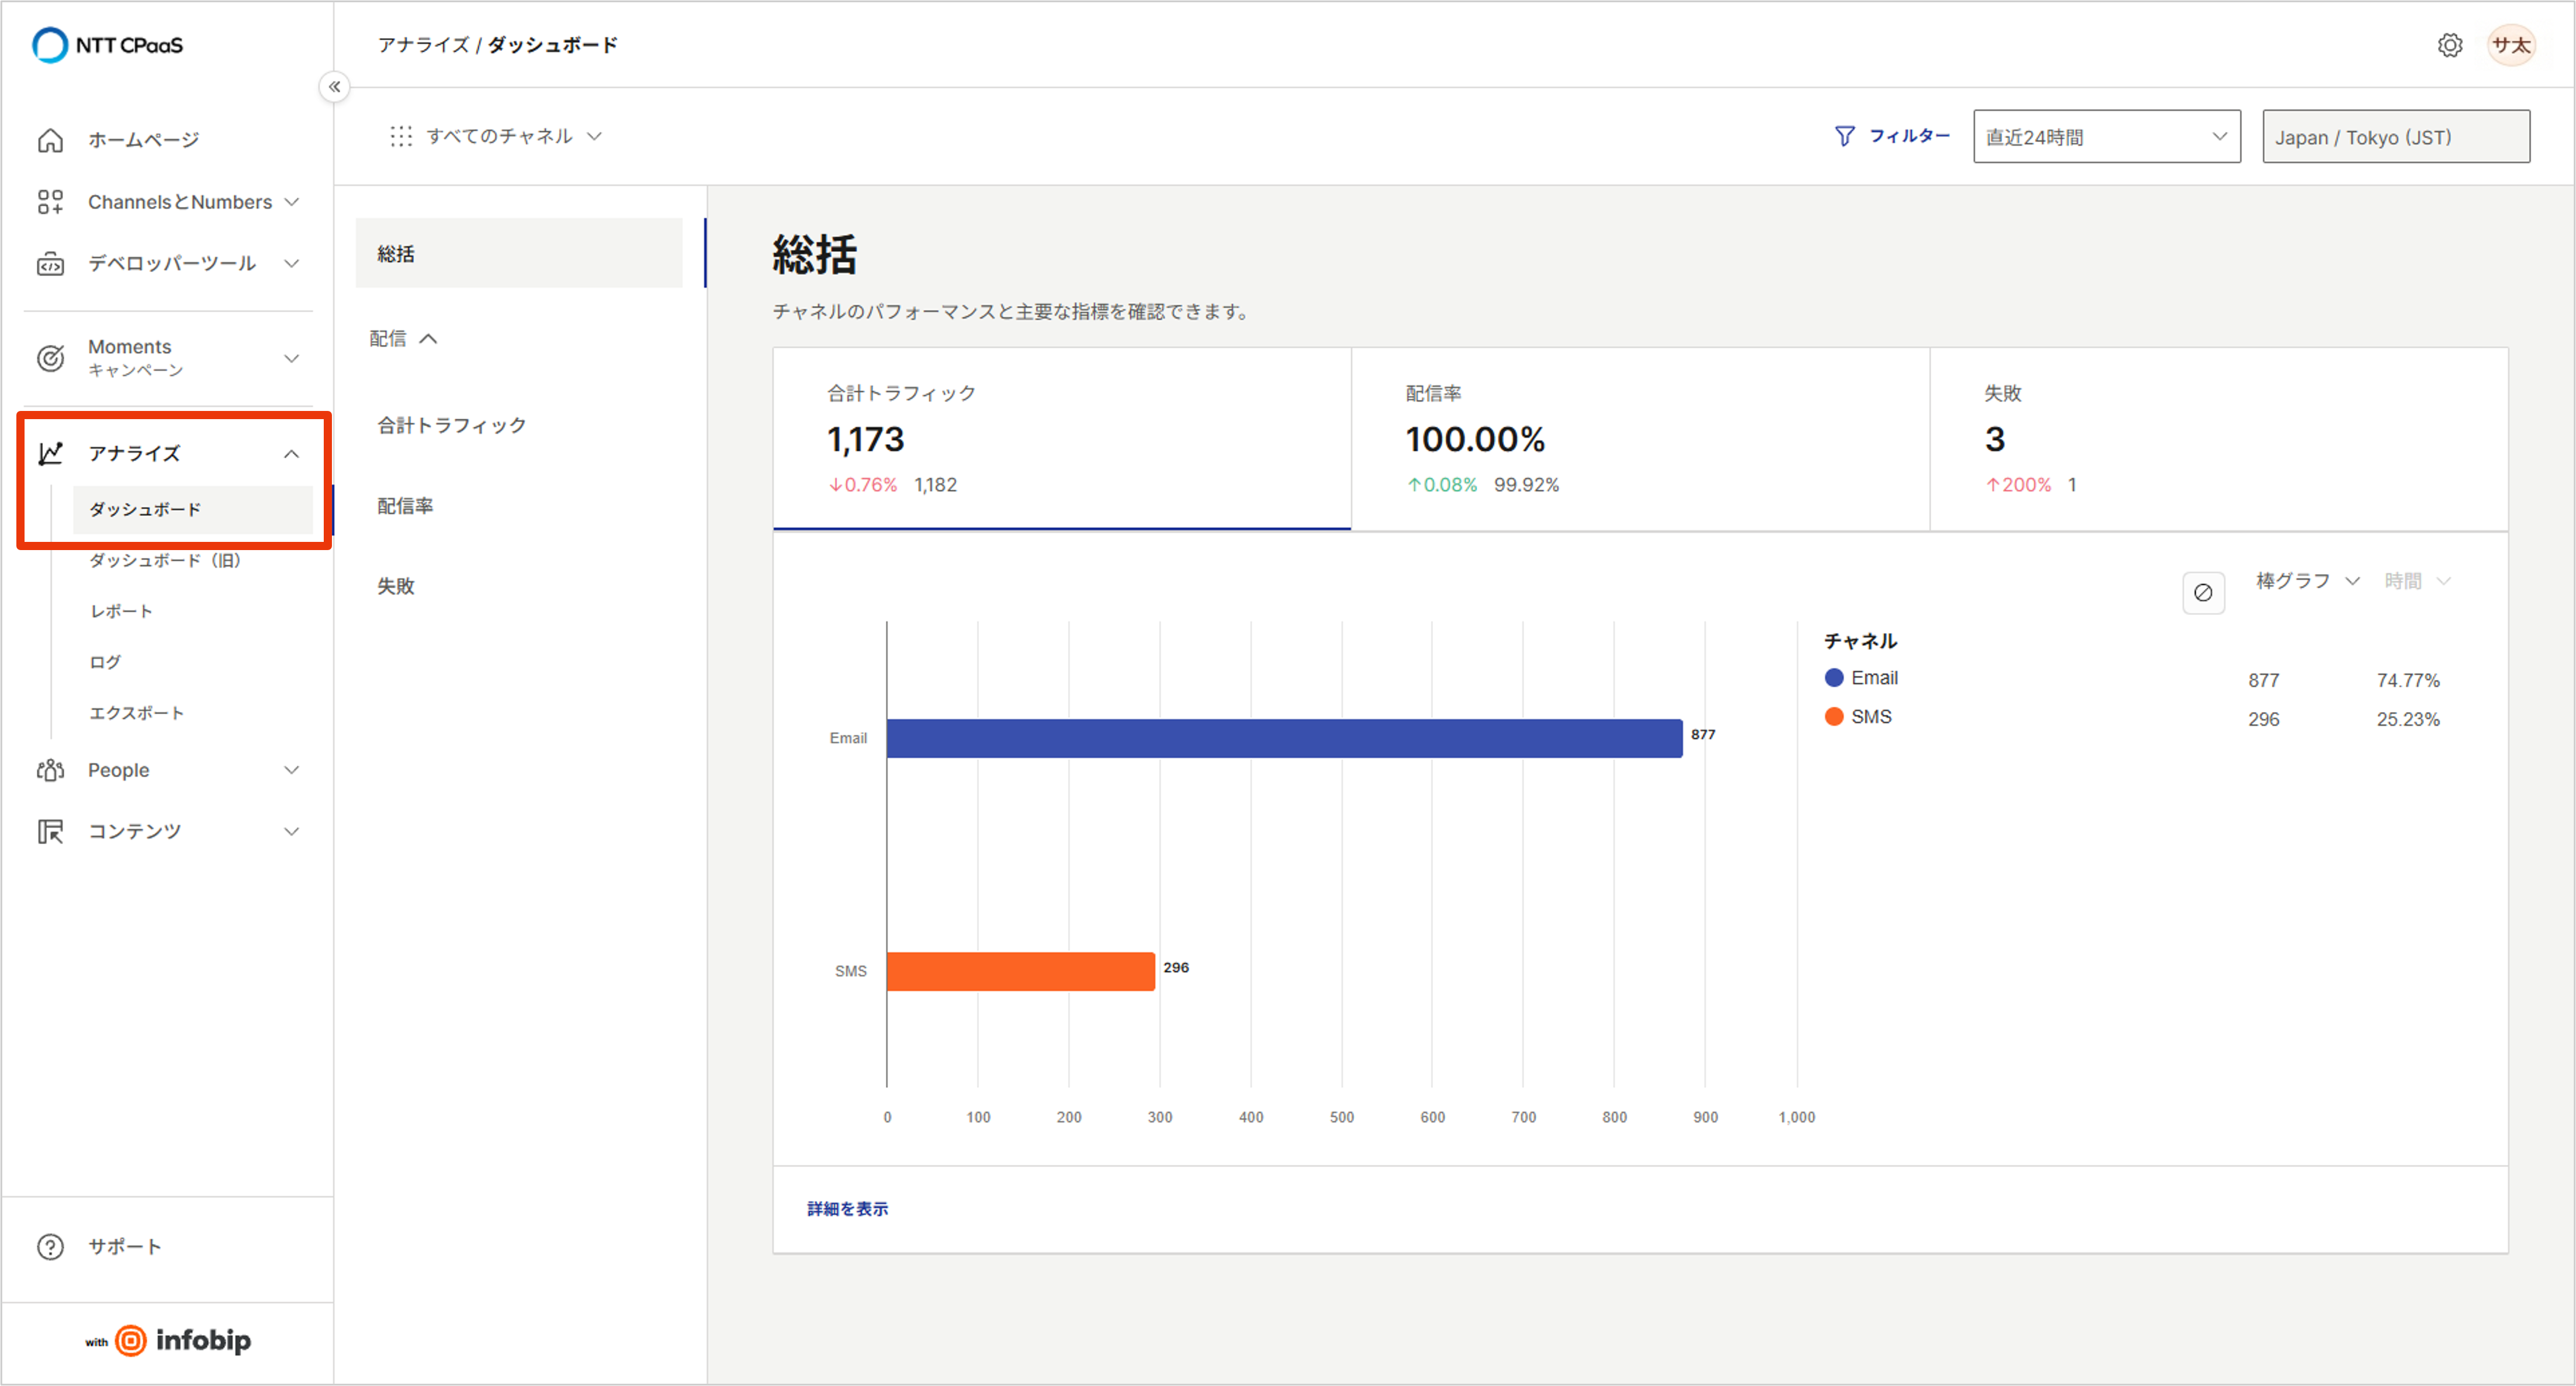Toggle the SMS legend orange dot
This screenshot has width=2576, height=1386.
(x=1833, y=717)
